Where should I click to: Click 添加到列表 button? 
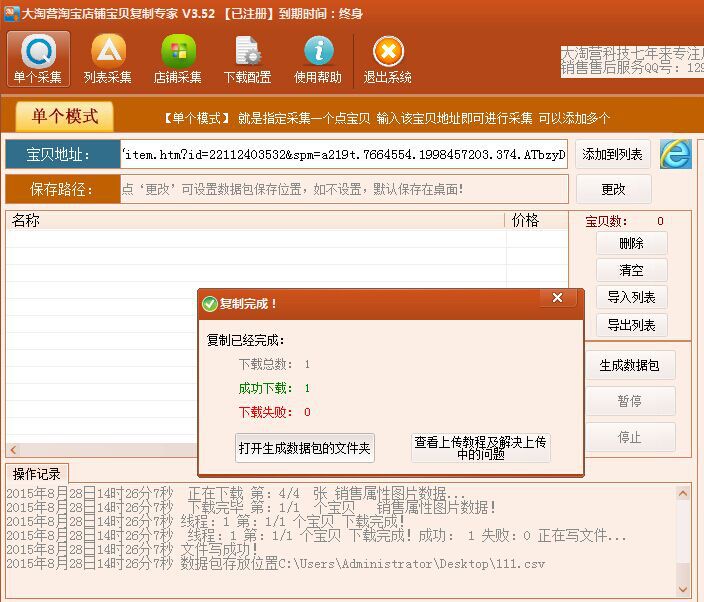[612, 154]
